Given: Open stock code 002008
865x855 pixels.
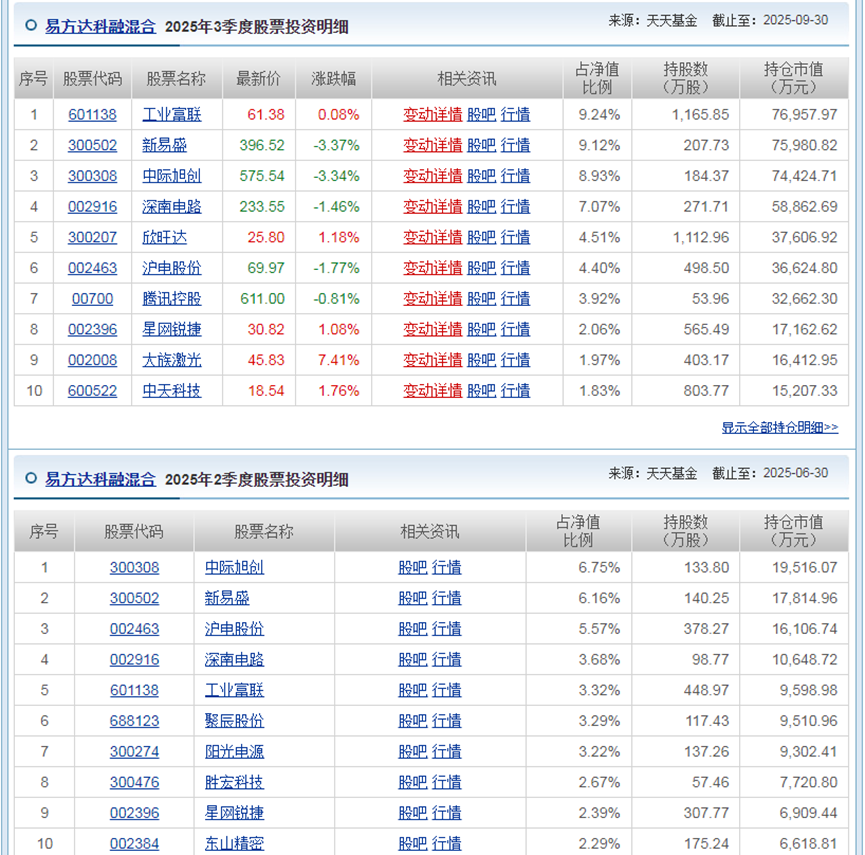Looking at the screenshot, I should coord(92,360).
